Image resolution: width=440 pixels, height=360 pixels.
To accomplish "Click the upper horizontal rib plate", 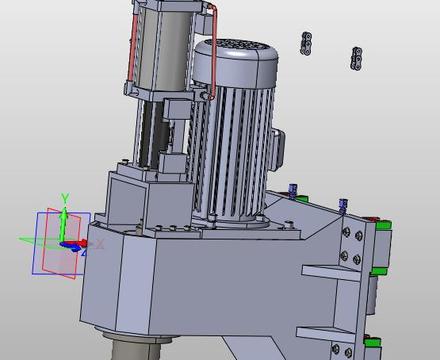I will 331,272.
